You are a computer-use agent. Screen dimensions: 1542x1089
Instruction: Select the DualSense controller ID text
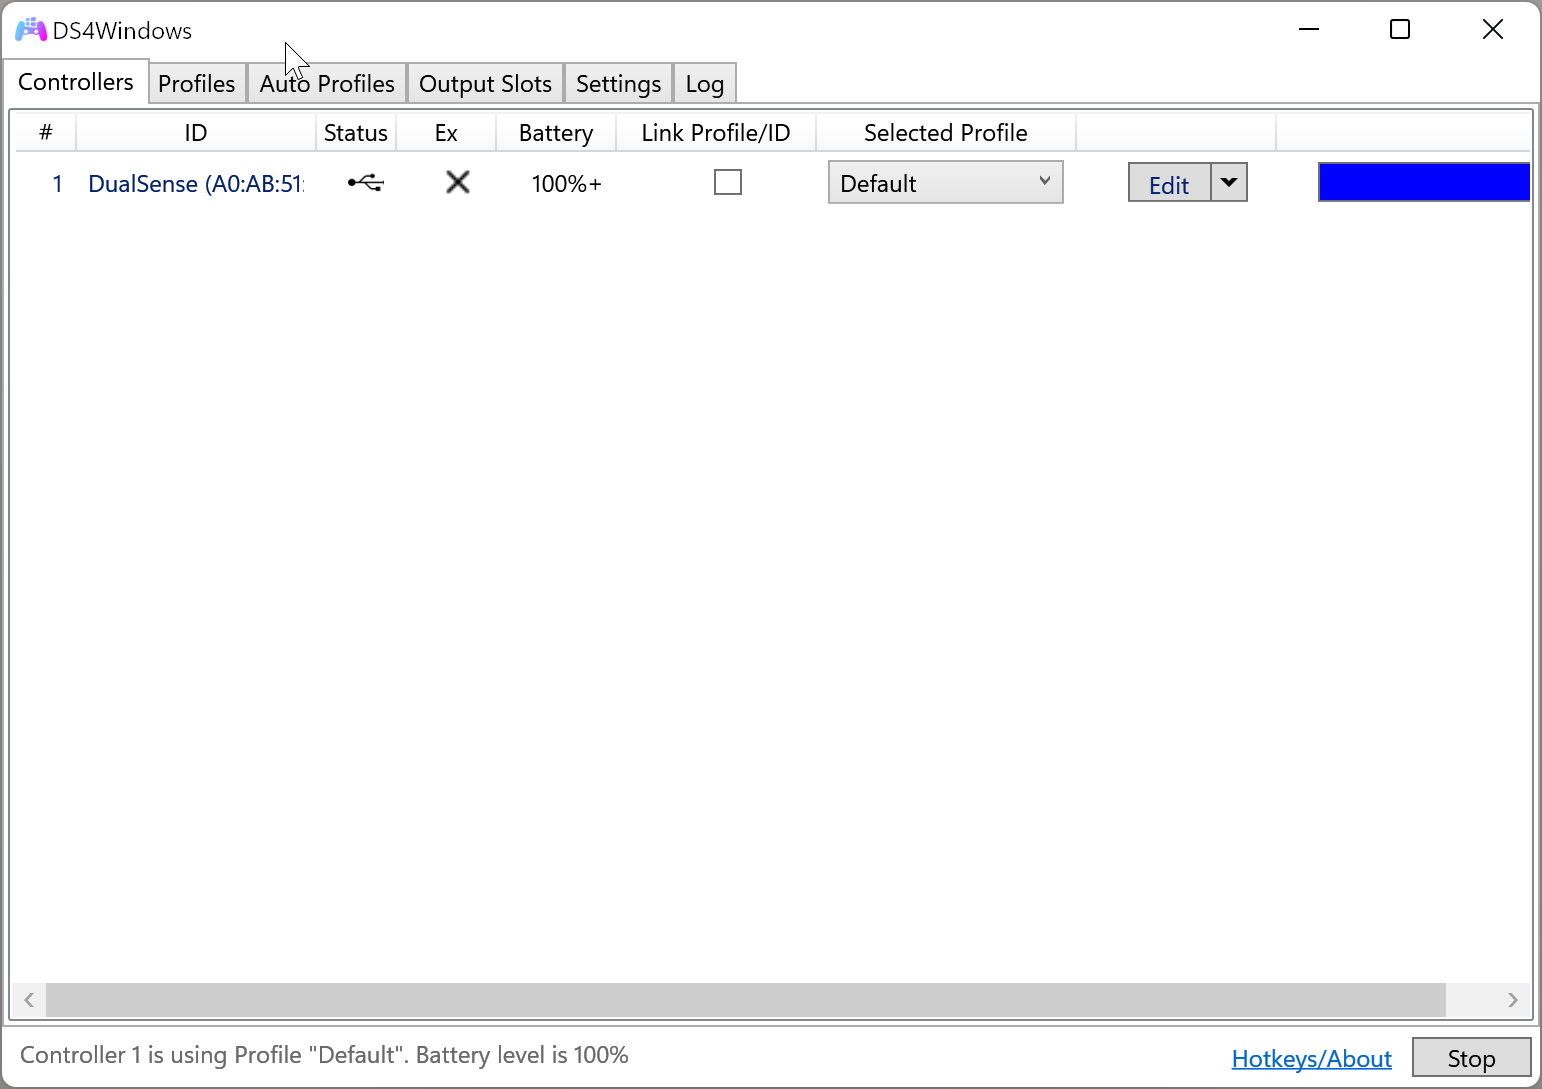point(196,184)
